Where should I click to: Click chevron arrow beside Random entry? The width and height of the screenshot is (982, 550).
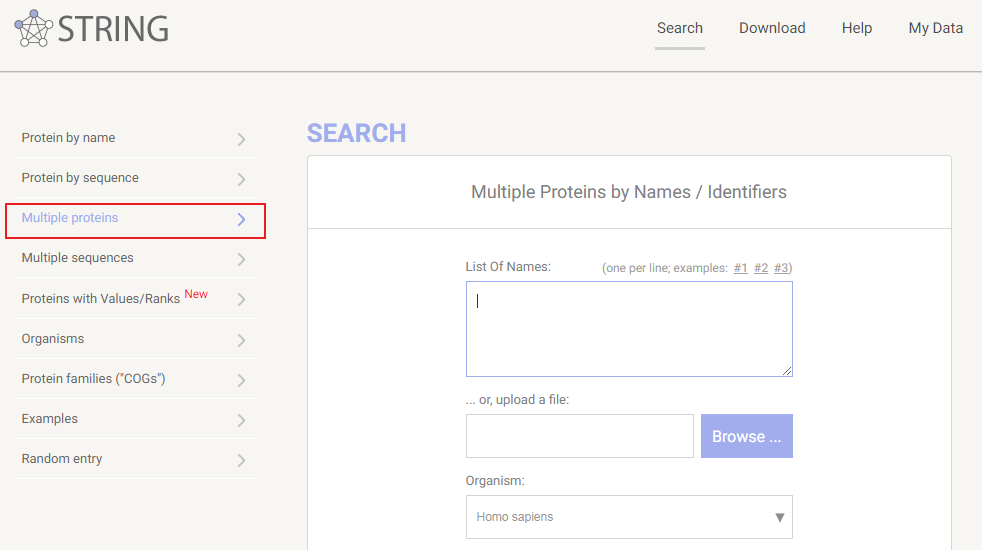coord(241,460)
